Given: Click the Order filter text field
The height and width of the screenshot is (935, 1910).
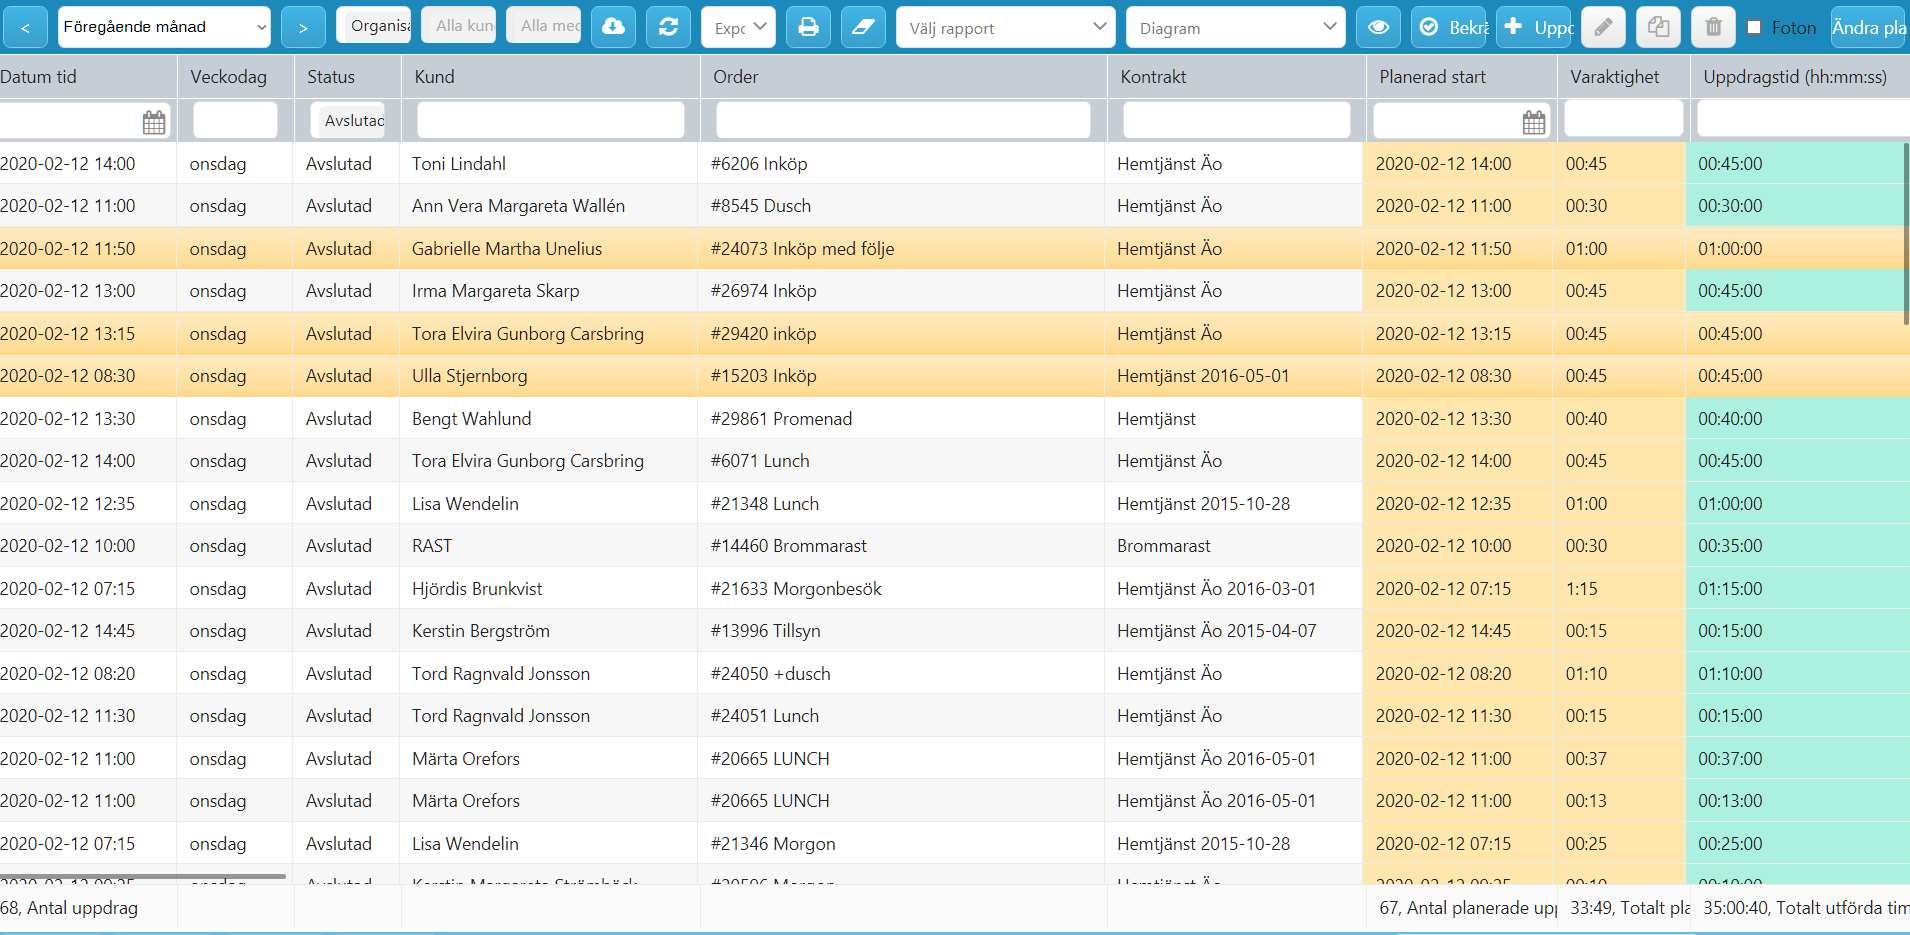Looking at the screenshot, I should pyautogui.click(x=903, y=120).
